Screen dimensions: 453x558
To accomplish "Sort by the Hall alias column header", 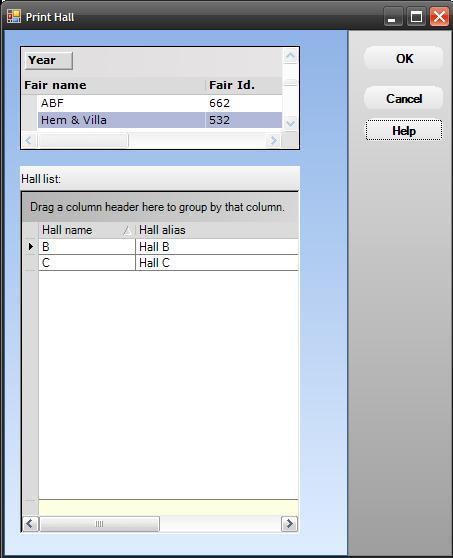I will 217,230.
